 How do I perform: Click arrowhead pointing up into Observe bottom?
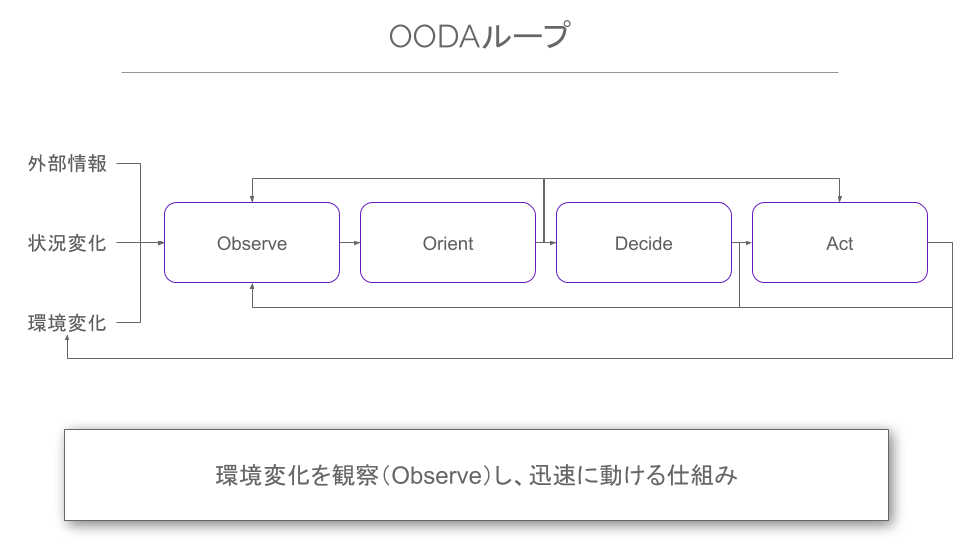[x=252, y=287]
